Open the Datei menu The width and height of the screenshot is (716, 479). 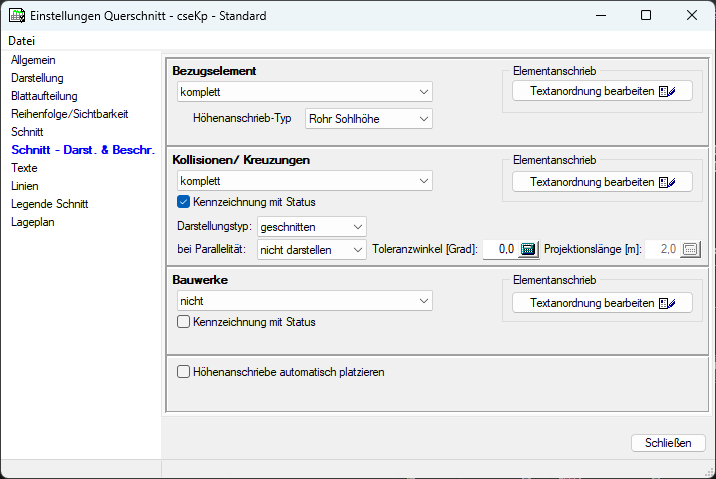(x=21, y=41)
